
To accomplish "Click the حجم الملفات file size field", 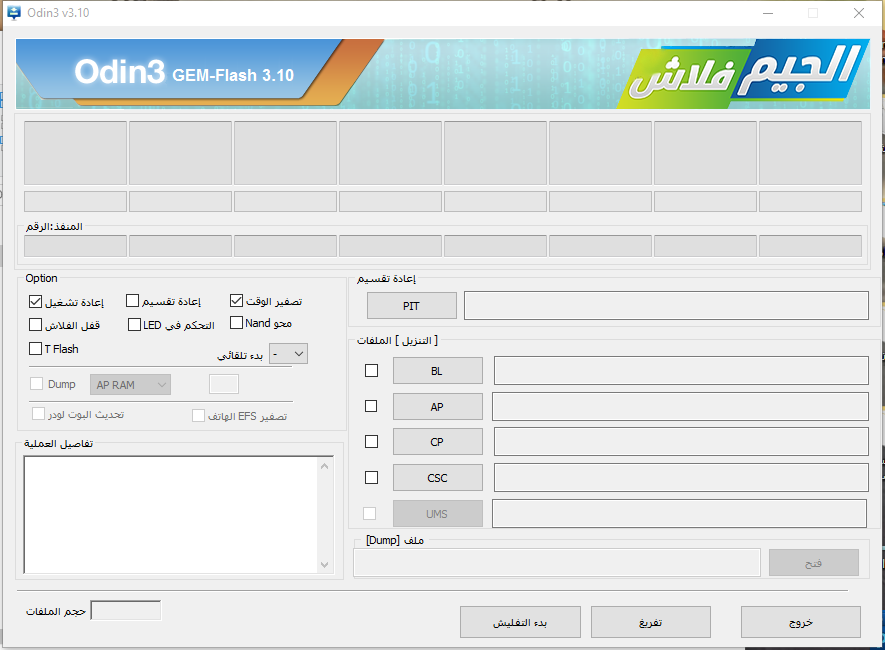I will tap(126, 611).
